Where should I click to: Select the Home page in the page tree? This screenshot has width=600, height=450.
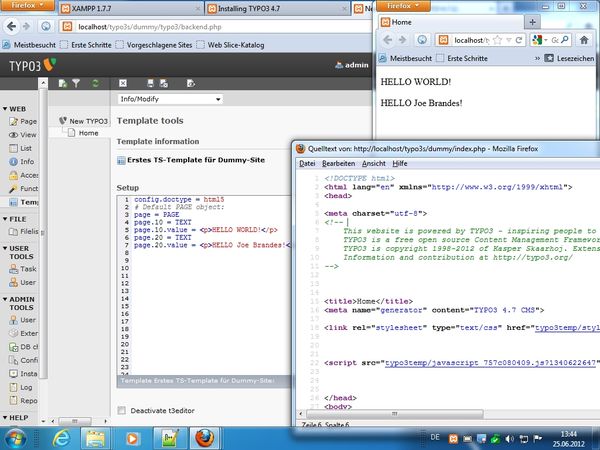coord(88,133)
